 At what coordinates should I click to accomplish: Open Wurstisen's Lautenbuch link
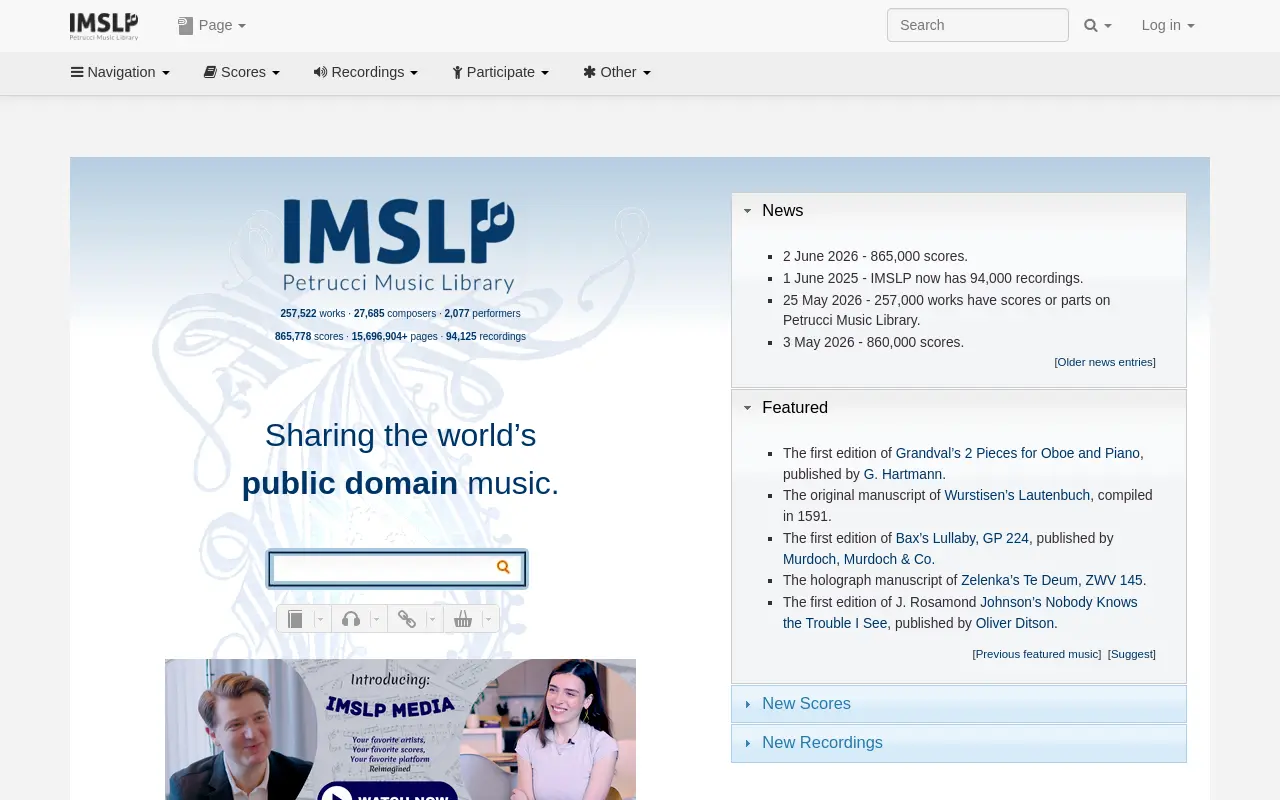point(1017,495)
